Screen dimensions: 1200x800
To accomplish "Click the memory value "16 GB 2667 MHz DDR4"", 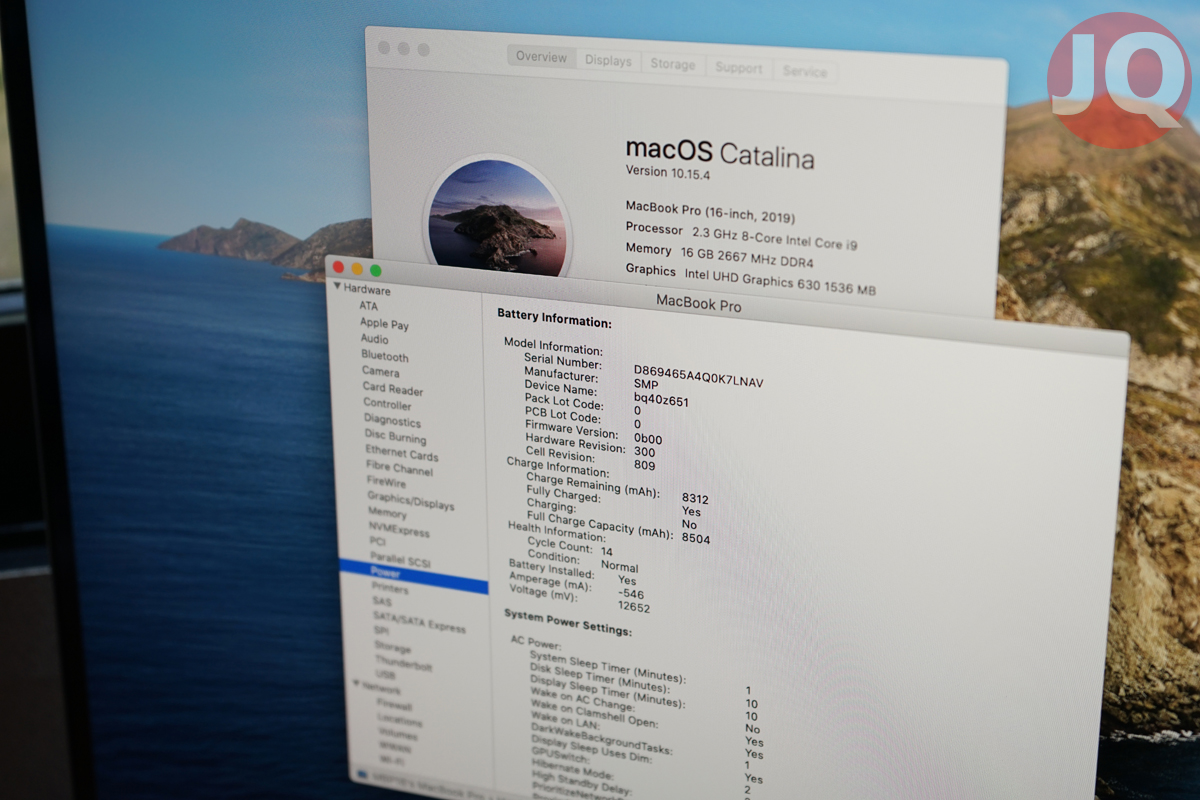I will 745,259.
